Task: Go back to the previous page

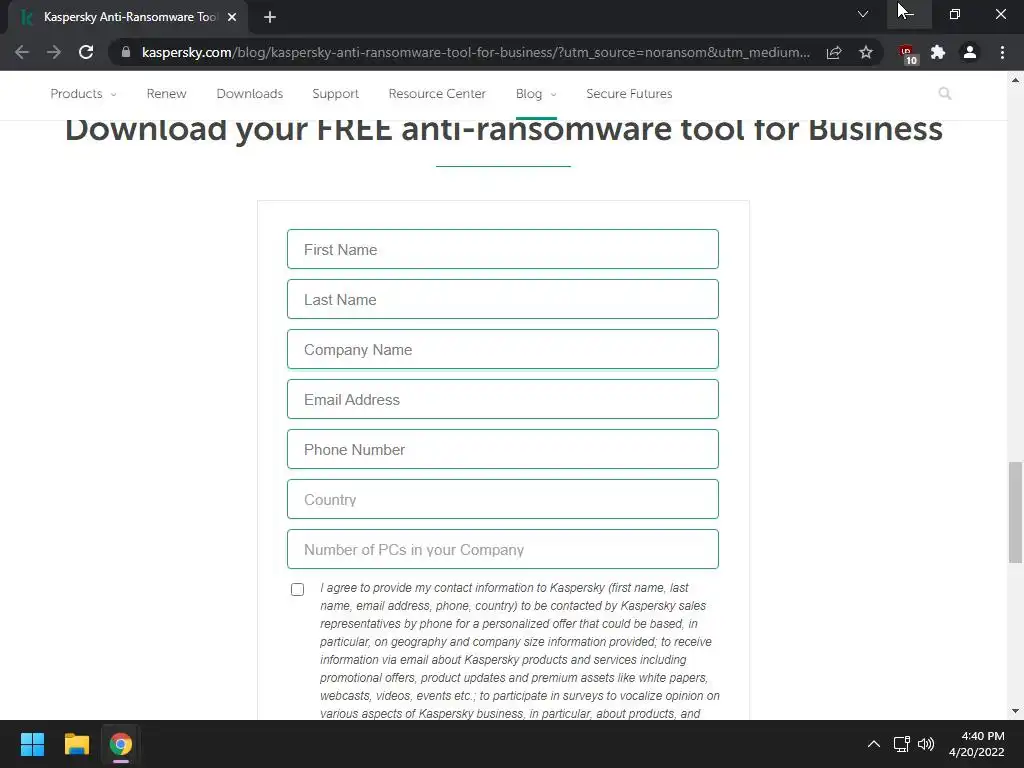Action: click(22, 52)
